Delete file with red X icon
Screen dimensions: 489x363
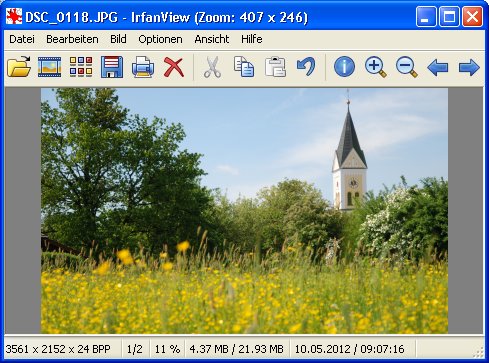174,67
